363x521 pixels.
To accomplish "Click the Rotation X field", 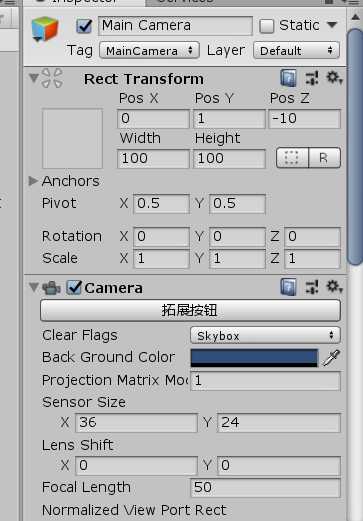I will point(161,237).
